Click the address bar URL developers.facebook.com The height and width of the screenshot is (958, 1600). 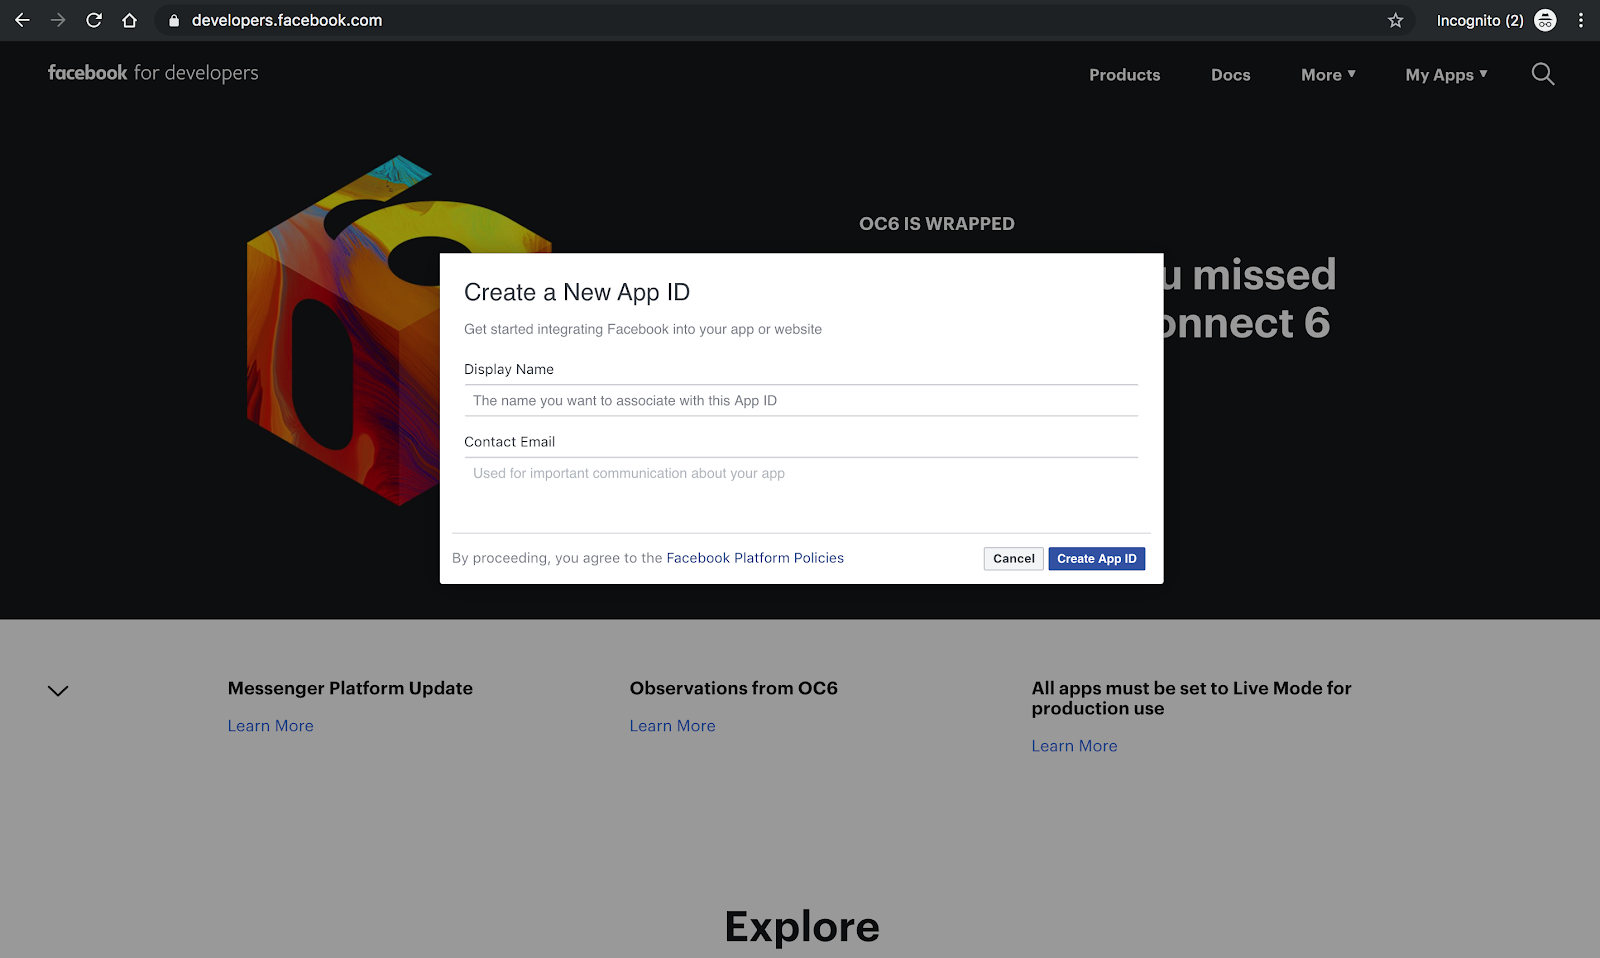pos(287,20)
